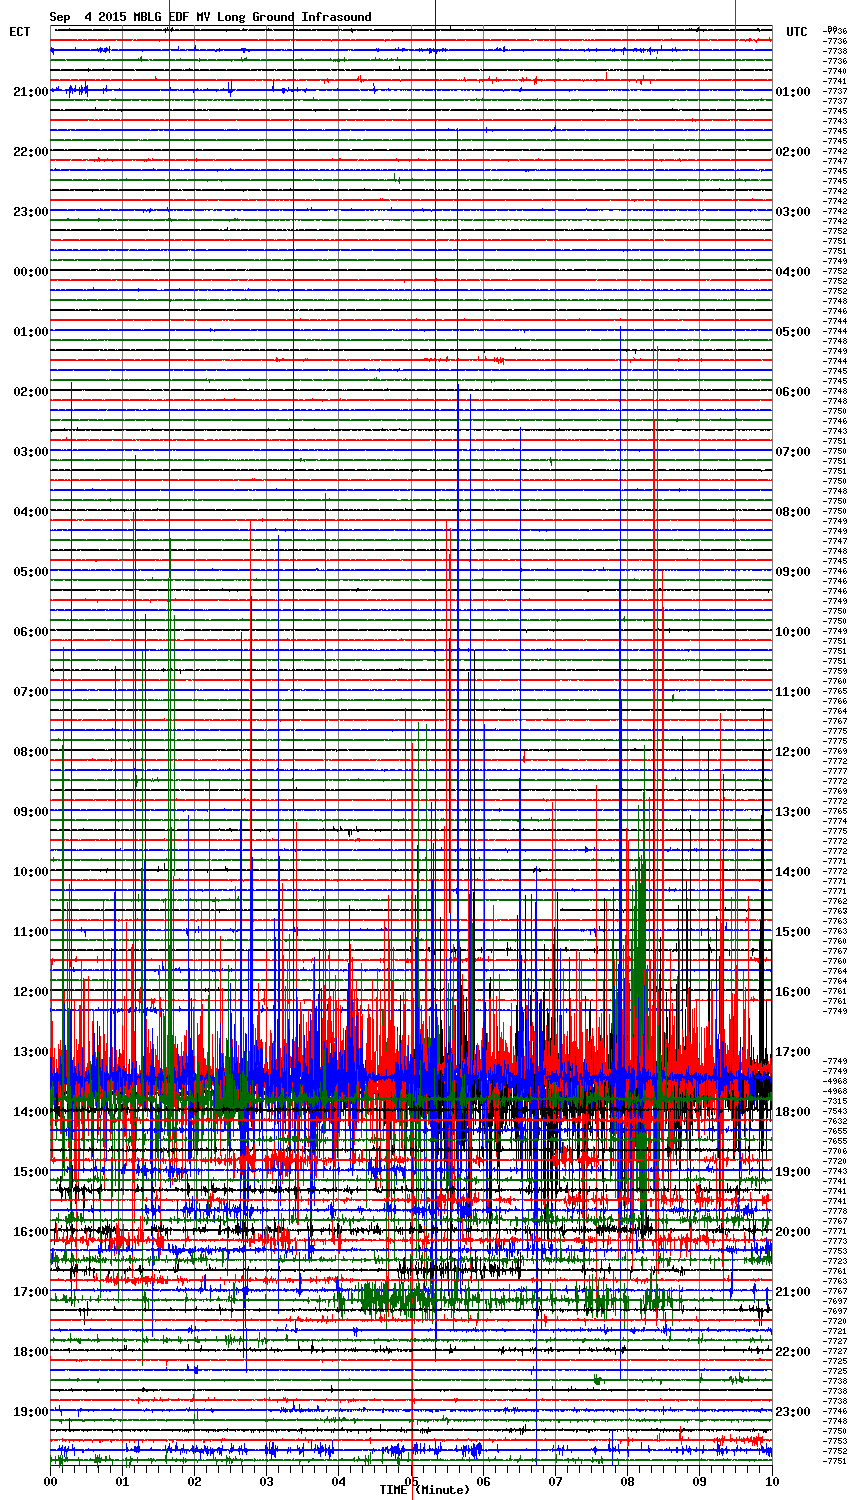Click the 01:00 label in the UTC column
Screen dimensions: 852x1500
pyautogui.click(x=793, y=92)
